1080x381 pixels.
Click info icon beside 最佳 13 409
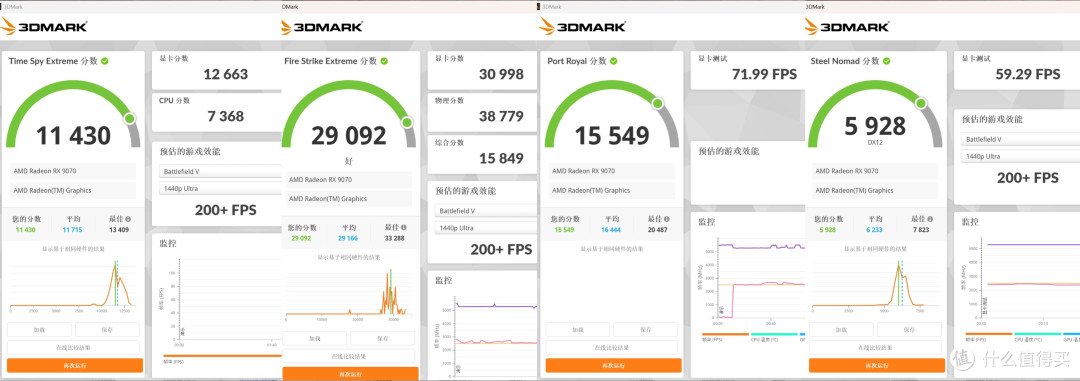[x=128, y=218]
